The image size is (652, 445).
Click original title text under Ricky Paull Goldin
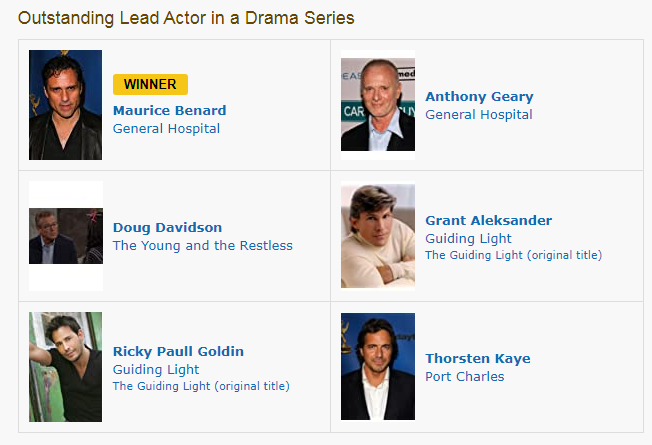201,386
